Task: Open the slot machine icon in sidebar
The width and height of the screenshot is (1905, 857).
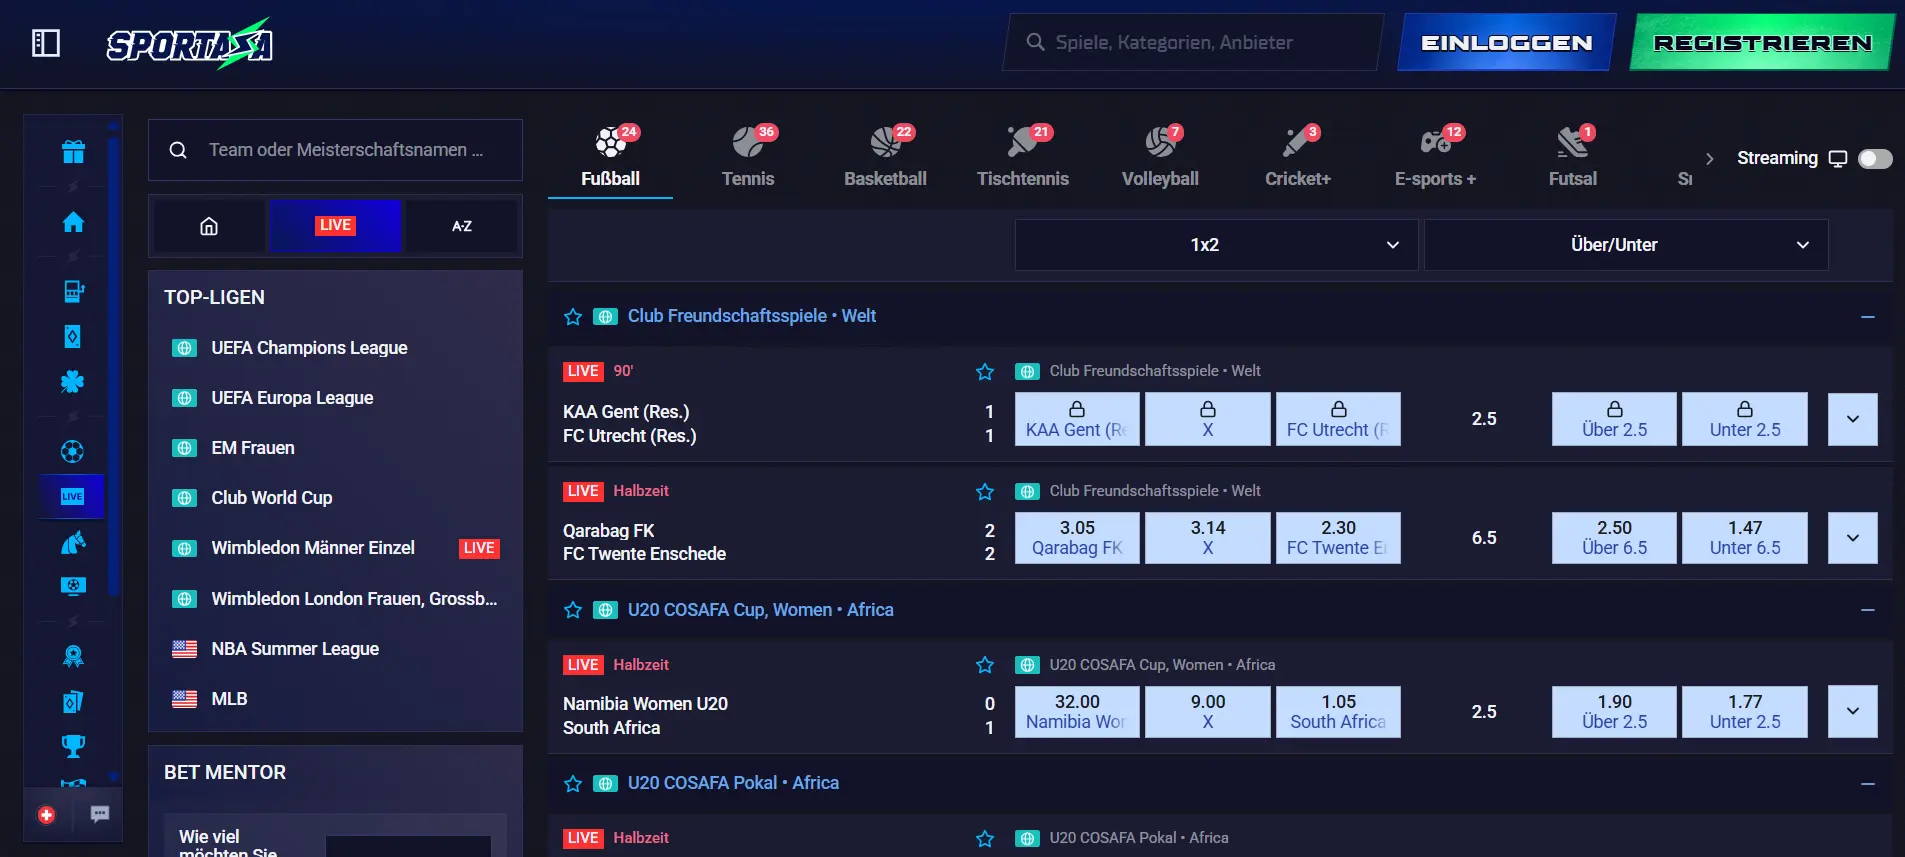Action: (x=73, y=291)
